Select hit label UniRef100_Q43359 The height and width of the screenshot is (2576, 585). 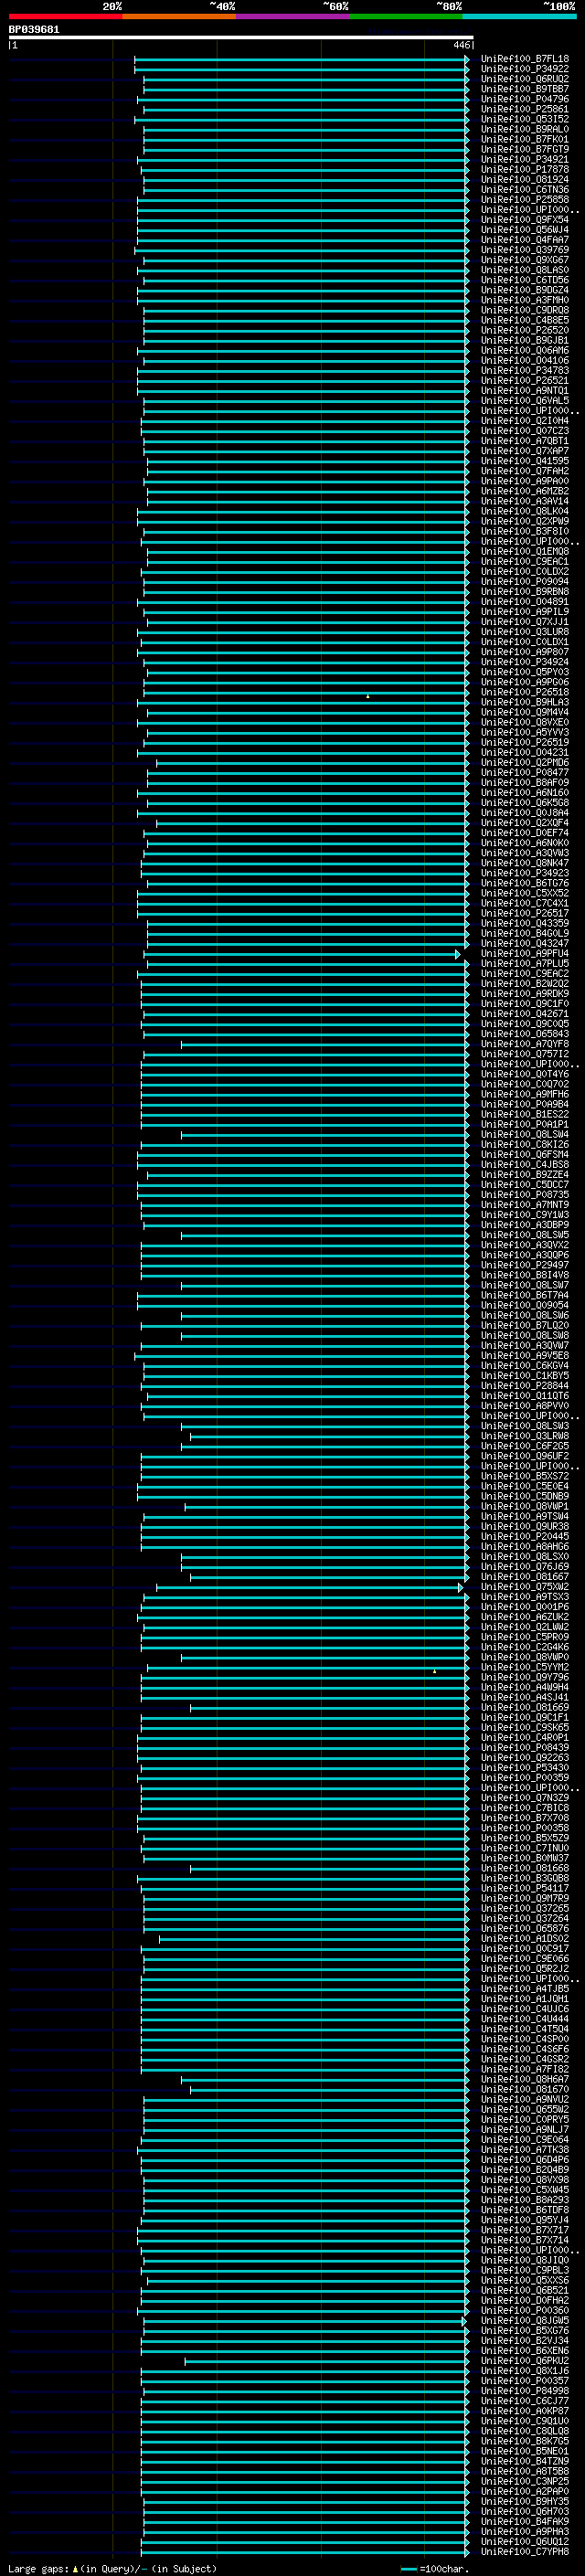[524, 923]
